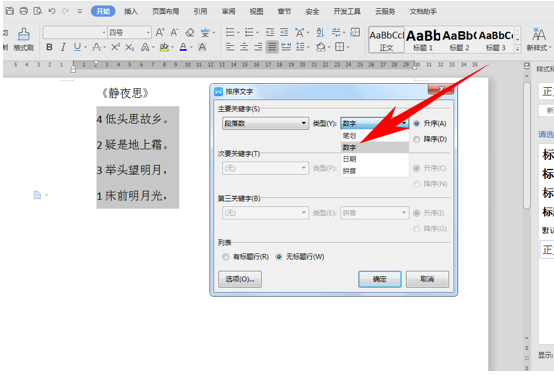The height and width of the screenshot is (375, 554).
Task: Select the Format Painter brush
Action: pyautogui.click(x=24, y=39)
